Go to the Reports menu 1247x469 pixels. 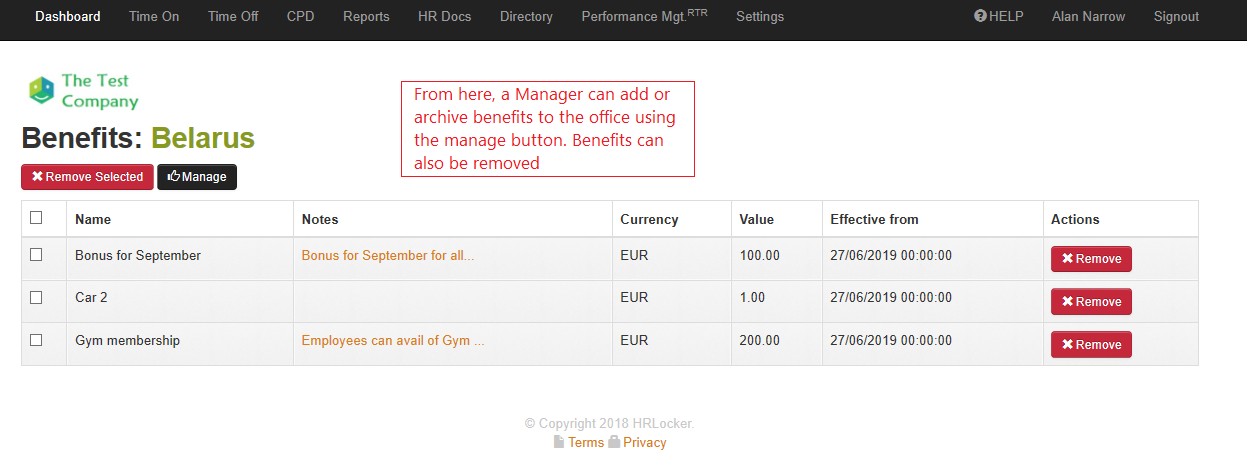366,17
